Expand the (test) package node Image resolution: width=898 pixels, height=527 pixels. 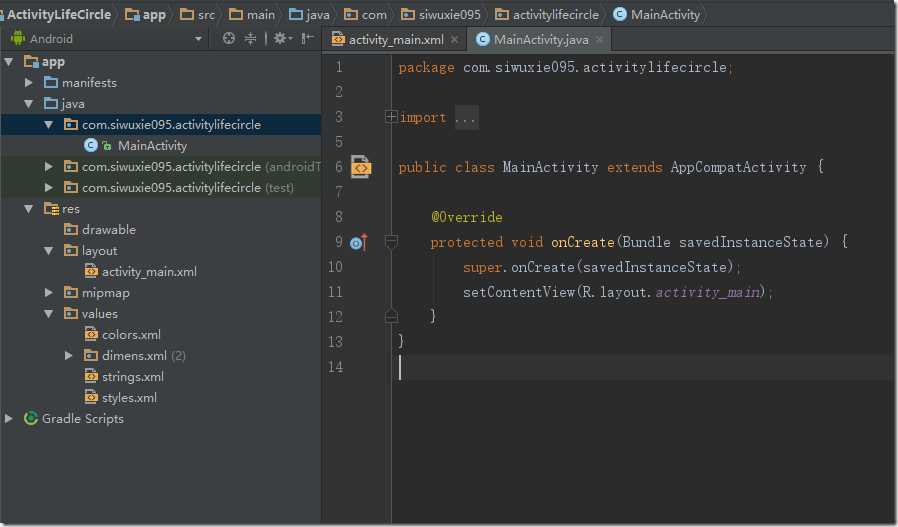coord(49,187)
